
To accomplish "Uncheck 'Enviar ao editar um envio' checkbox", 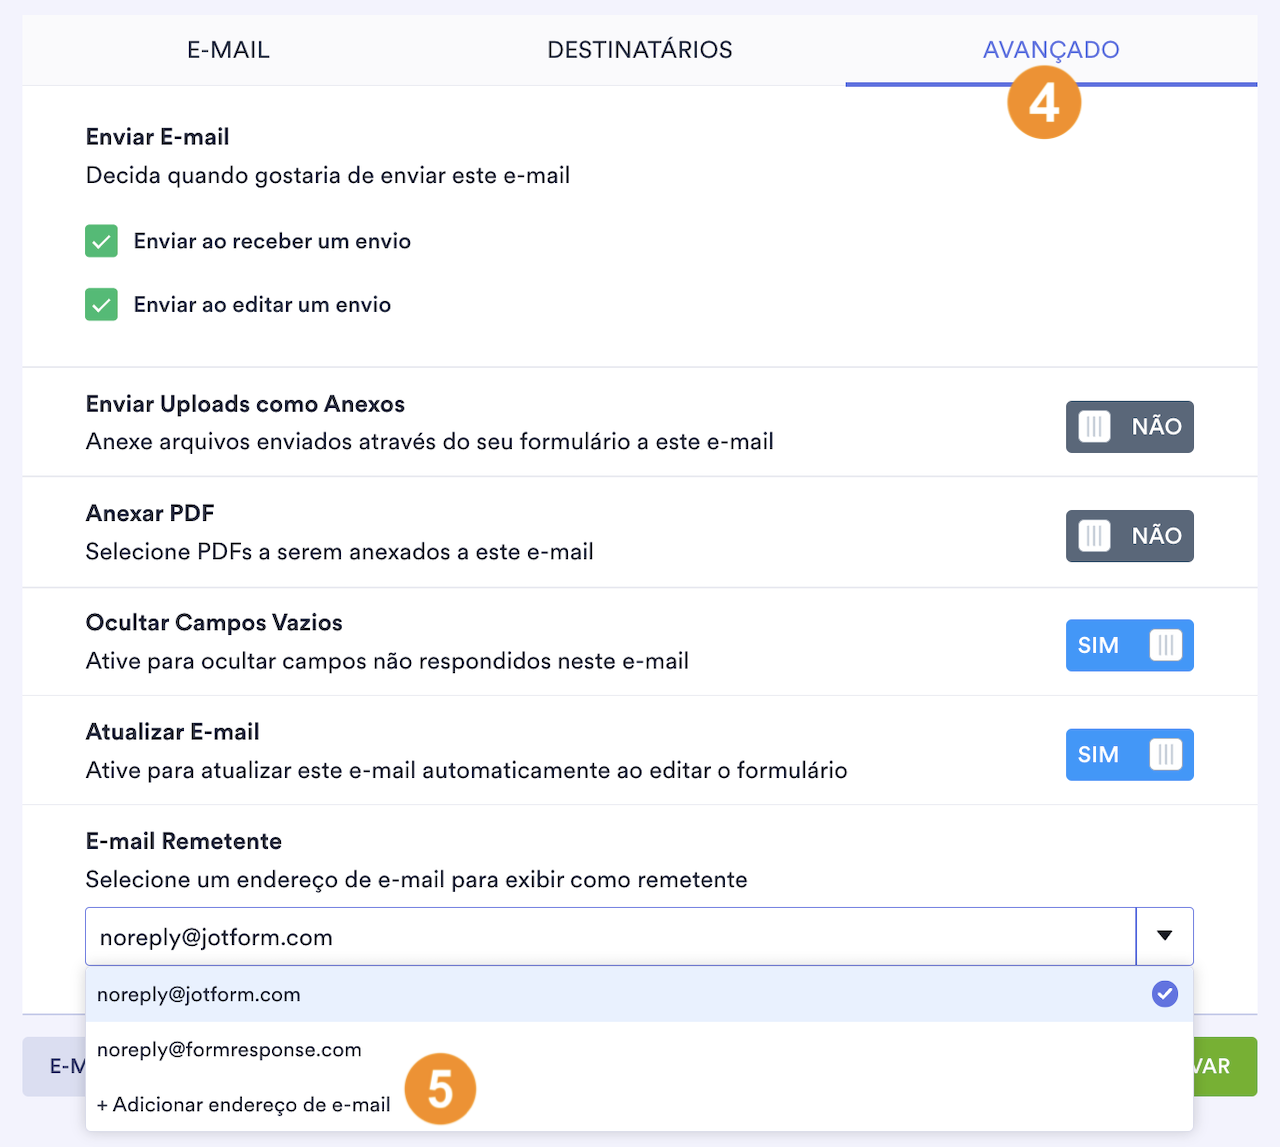I will (x=102, y=305).
